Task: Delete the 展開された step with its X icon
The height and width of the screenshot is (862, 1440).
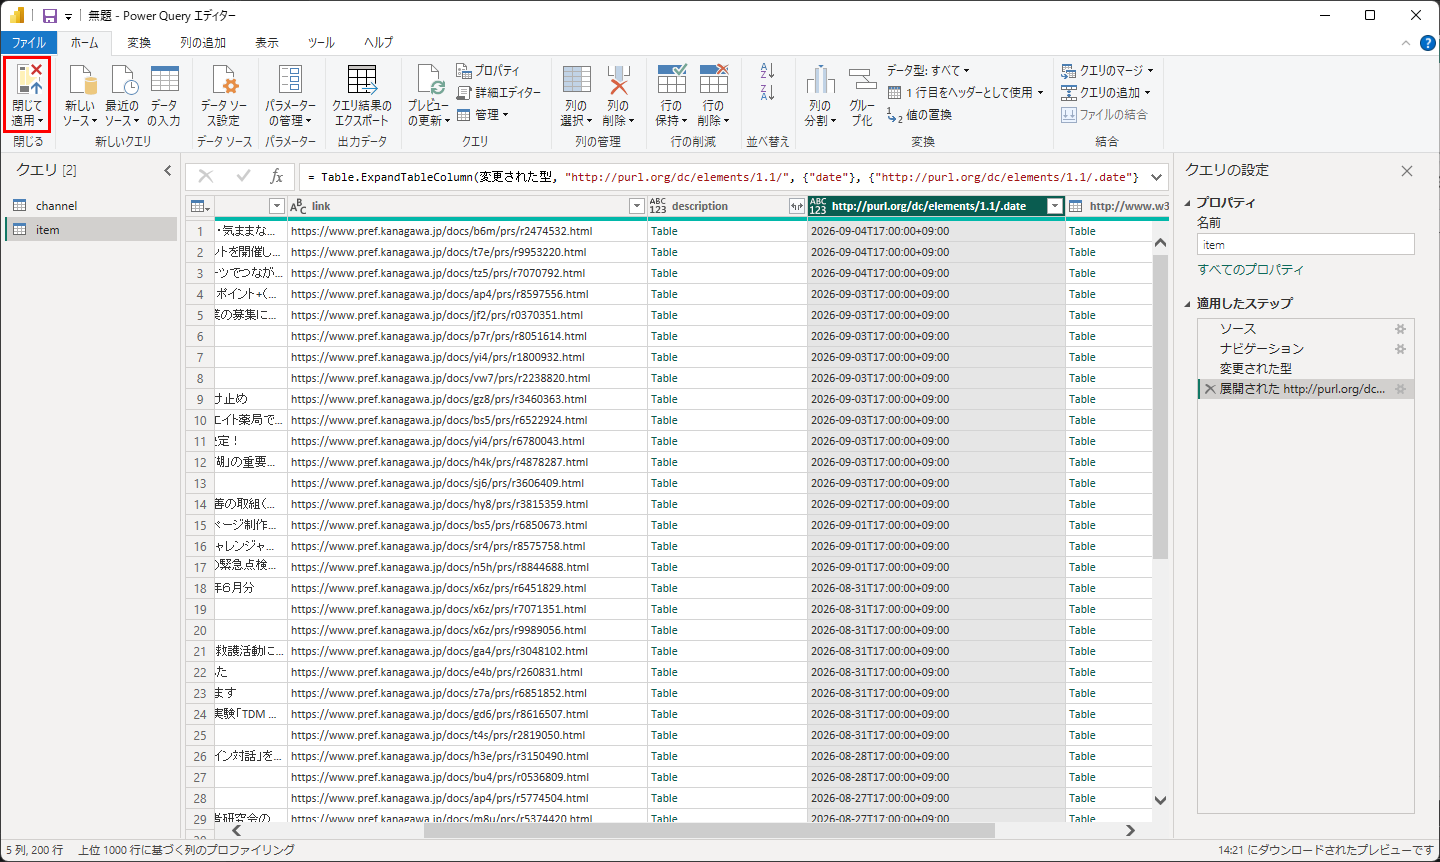Action: coord(1210,389)
